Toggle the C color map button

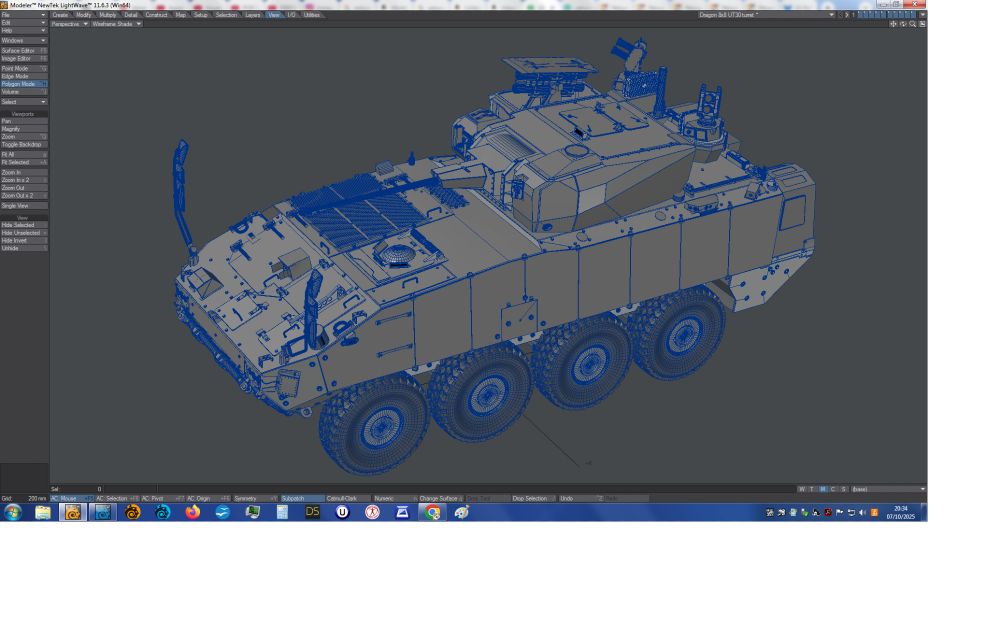[833, 489]
